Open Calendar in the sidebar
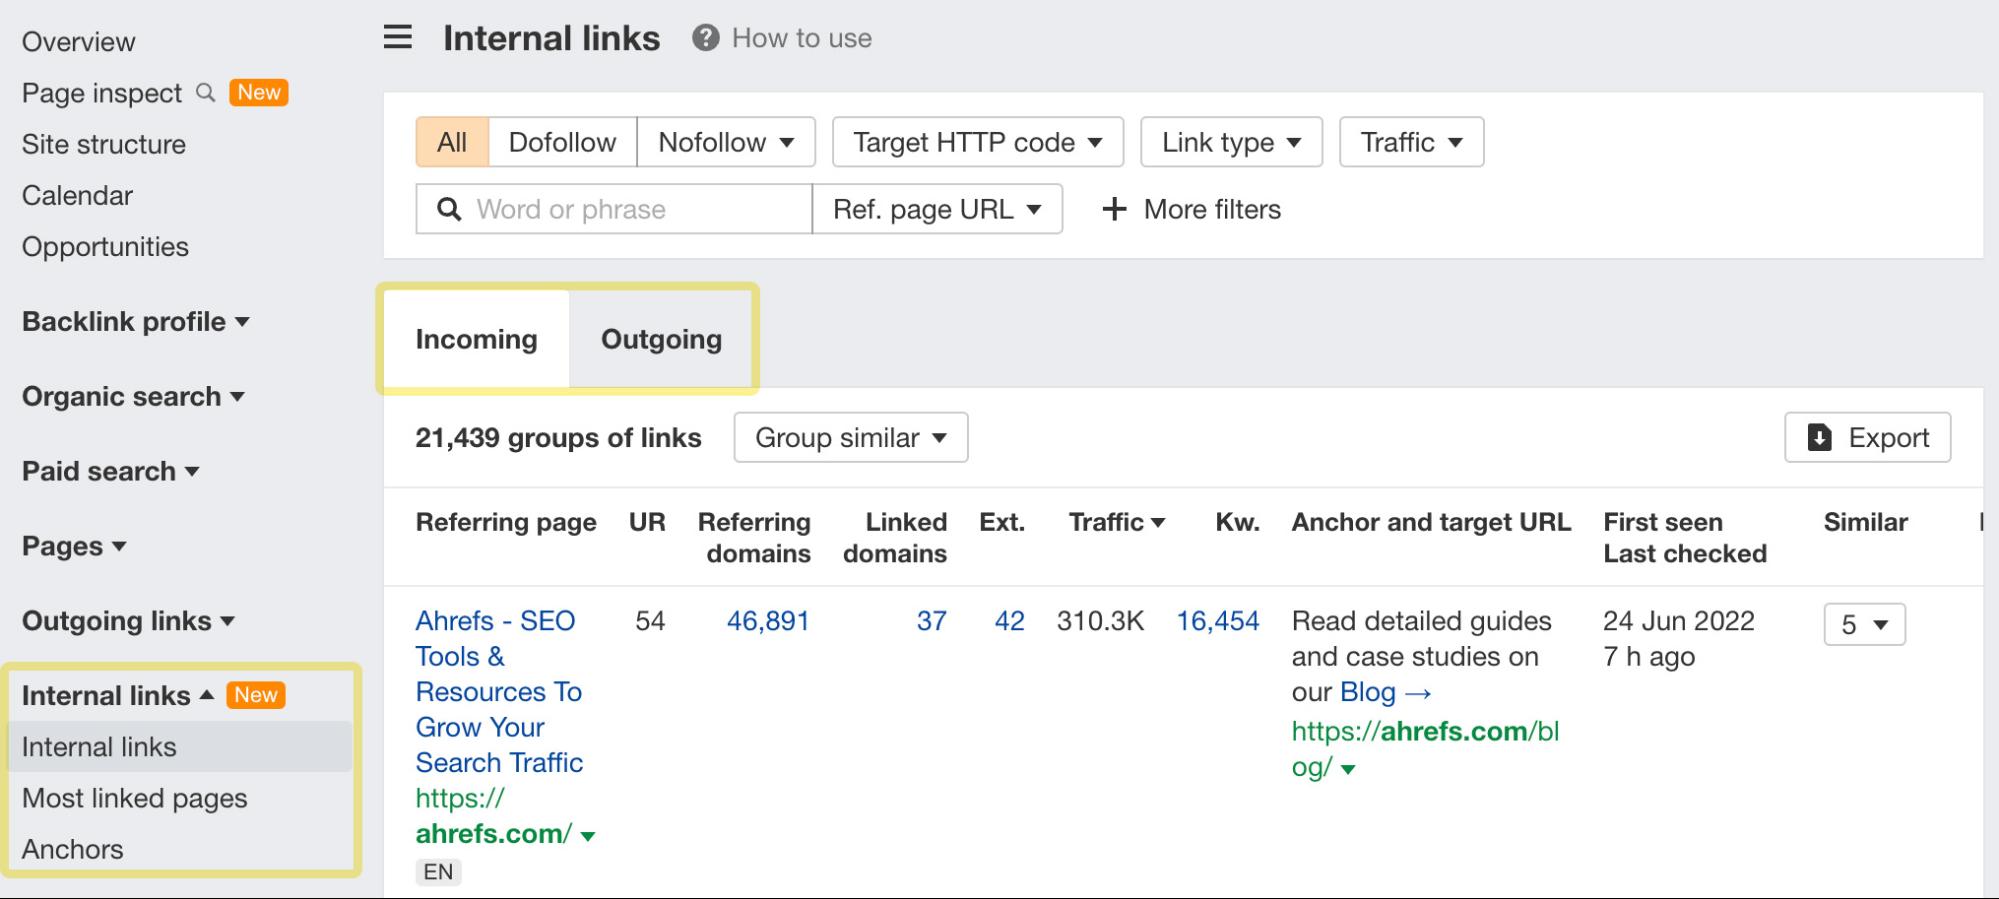 tap(77, 195)
